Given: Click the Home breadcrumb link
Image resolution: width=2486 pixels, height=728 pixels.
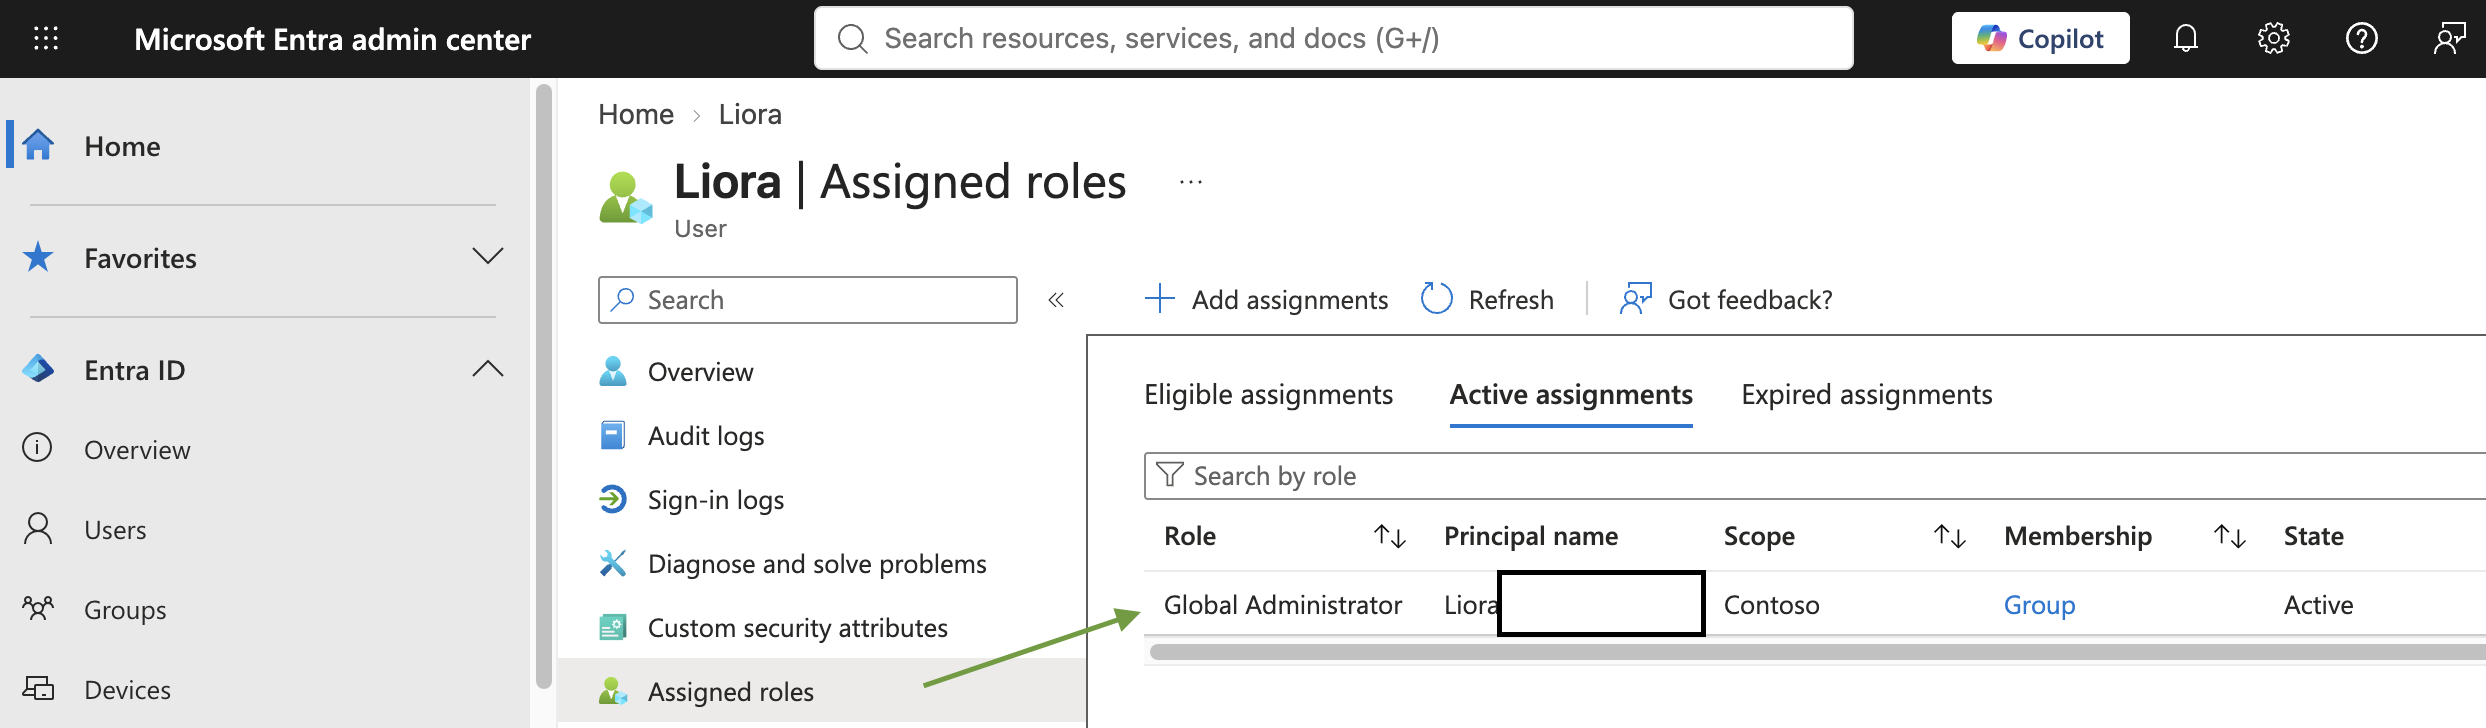Looking at the screenshot, I should coord(636,115).
